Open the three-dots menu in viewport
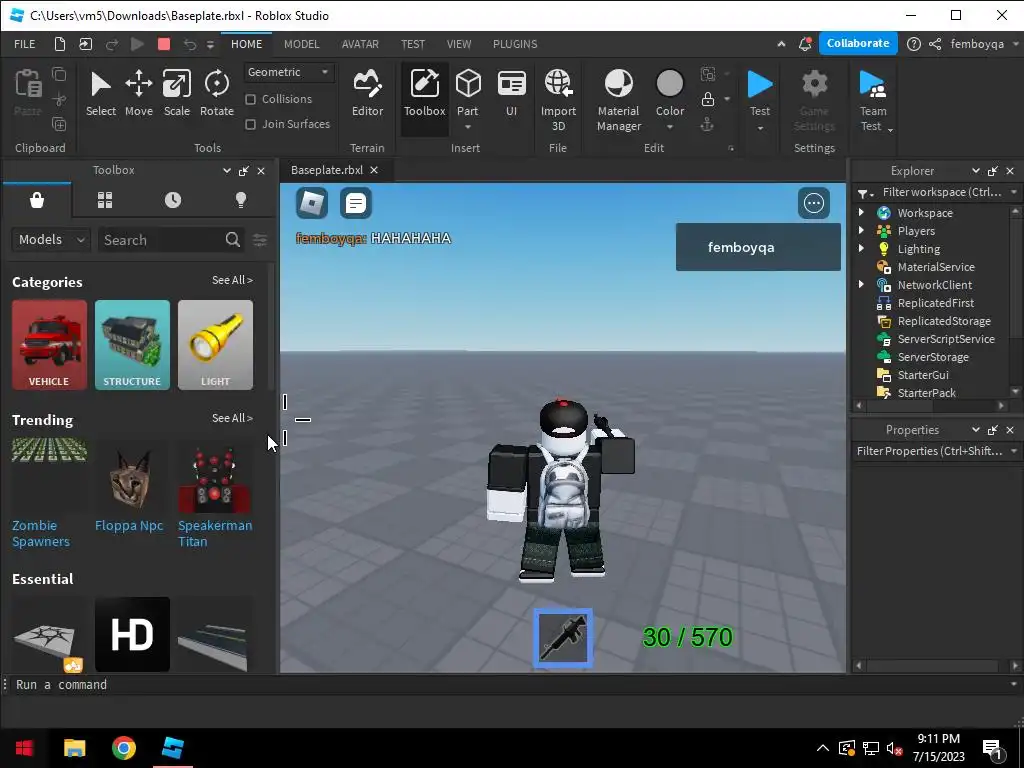Viewport: 1024px width, 768px height. [x=814, y=203]
